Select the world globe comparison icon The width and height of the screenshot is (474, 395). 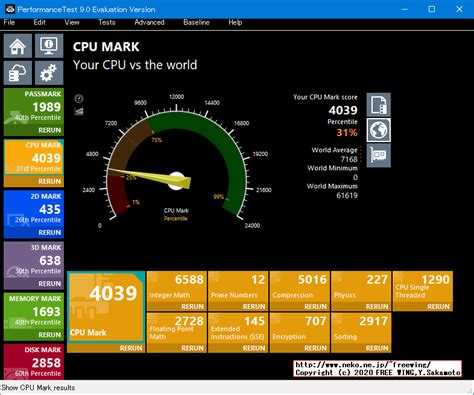pyautogui.click(x=379, y=130)
